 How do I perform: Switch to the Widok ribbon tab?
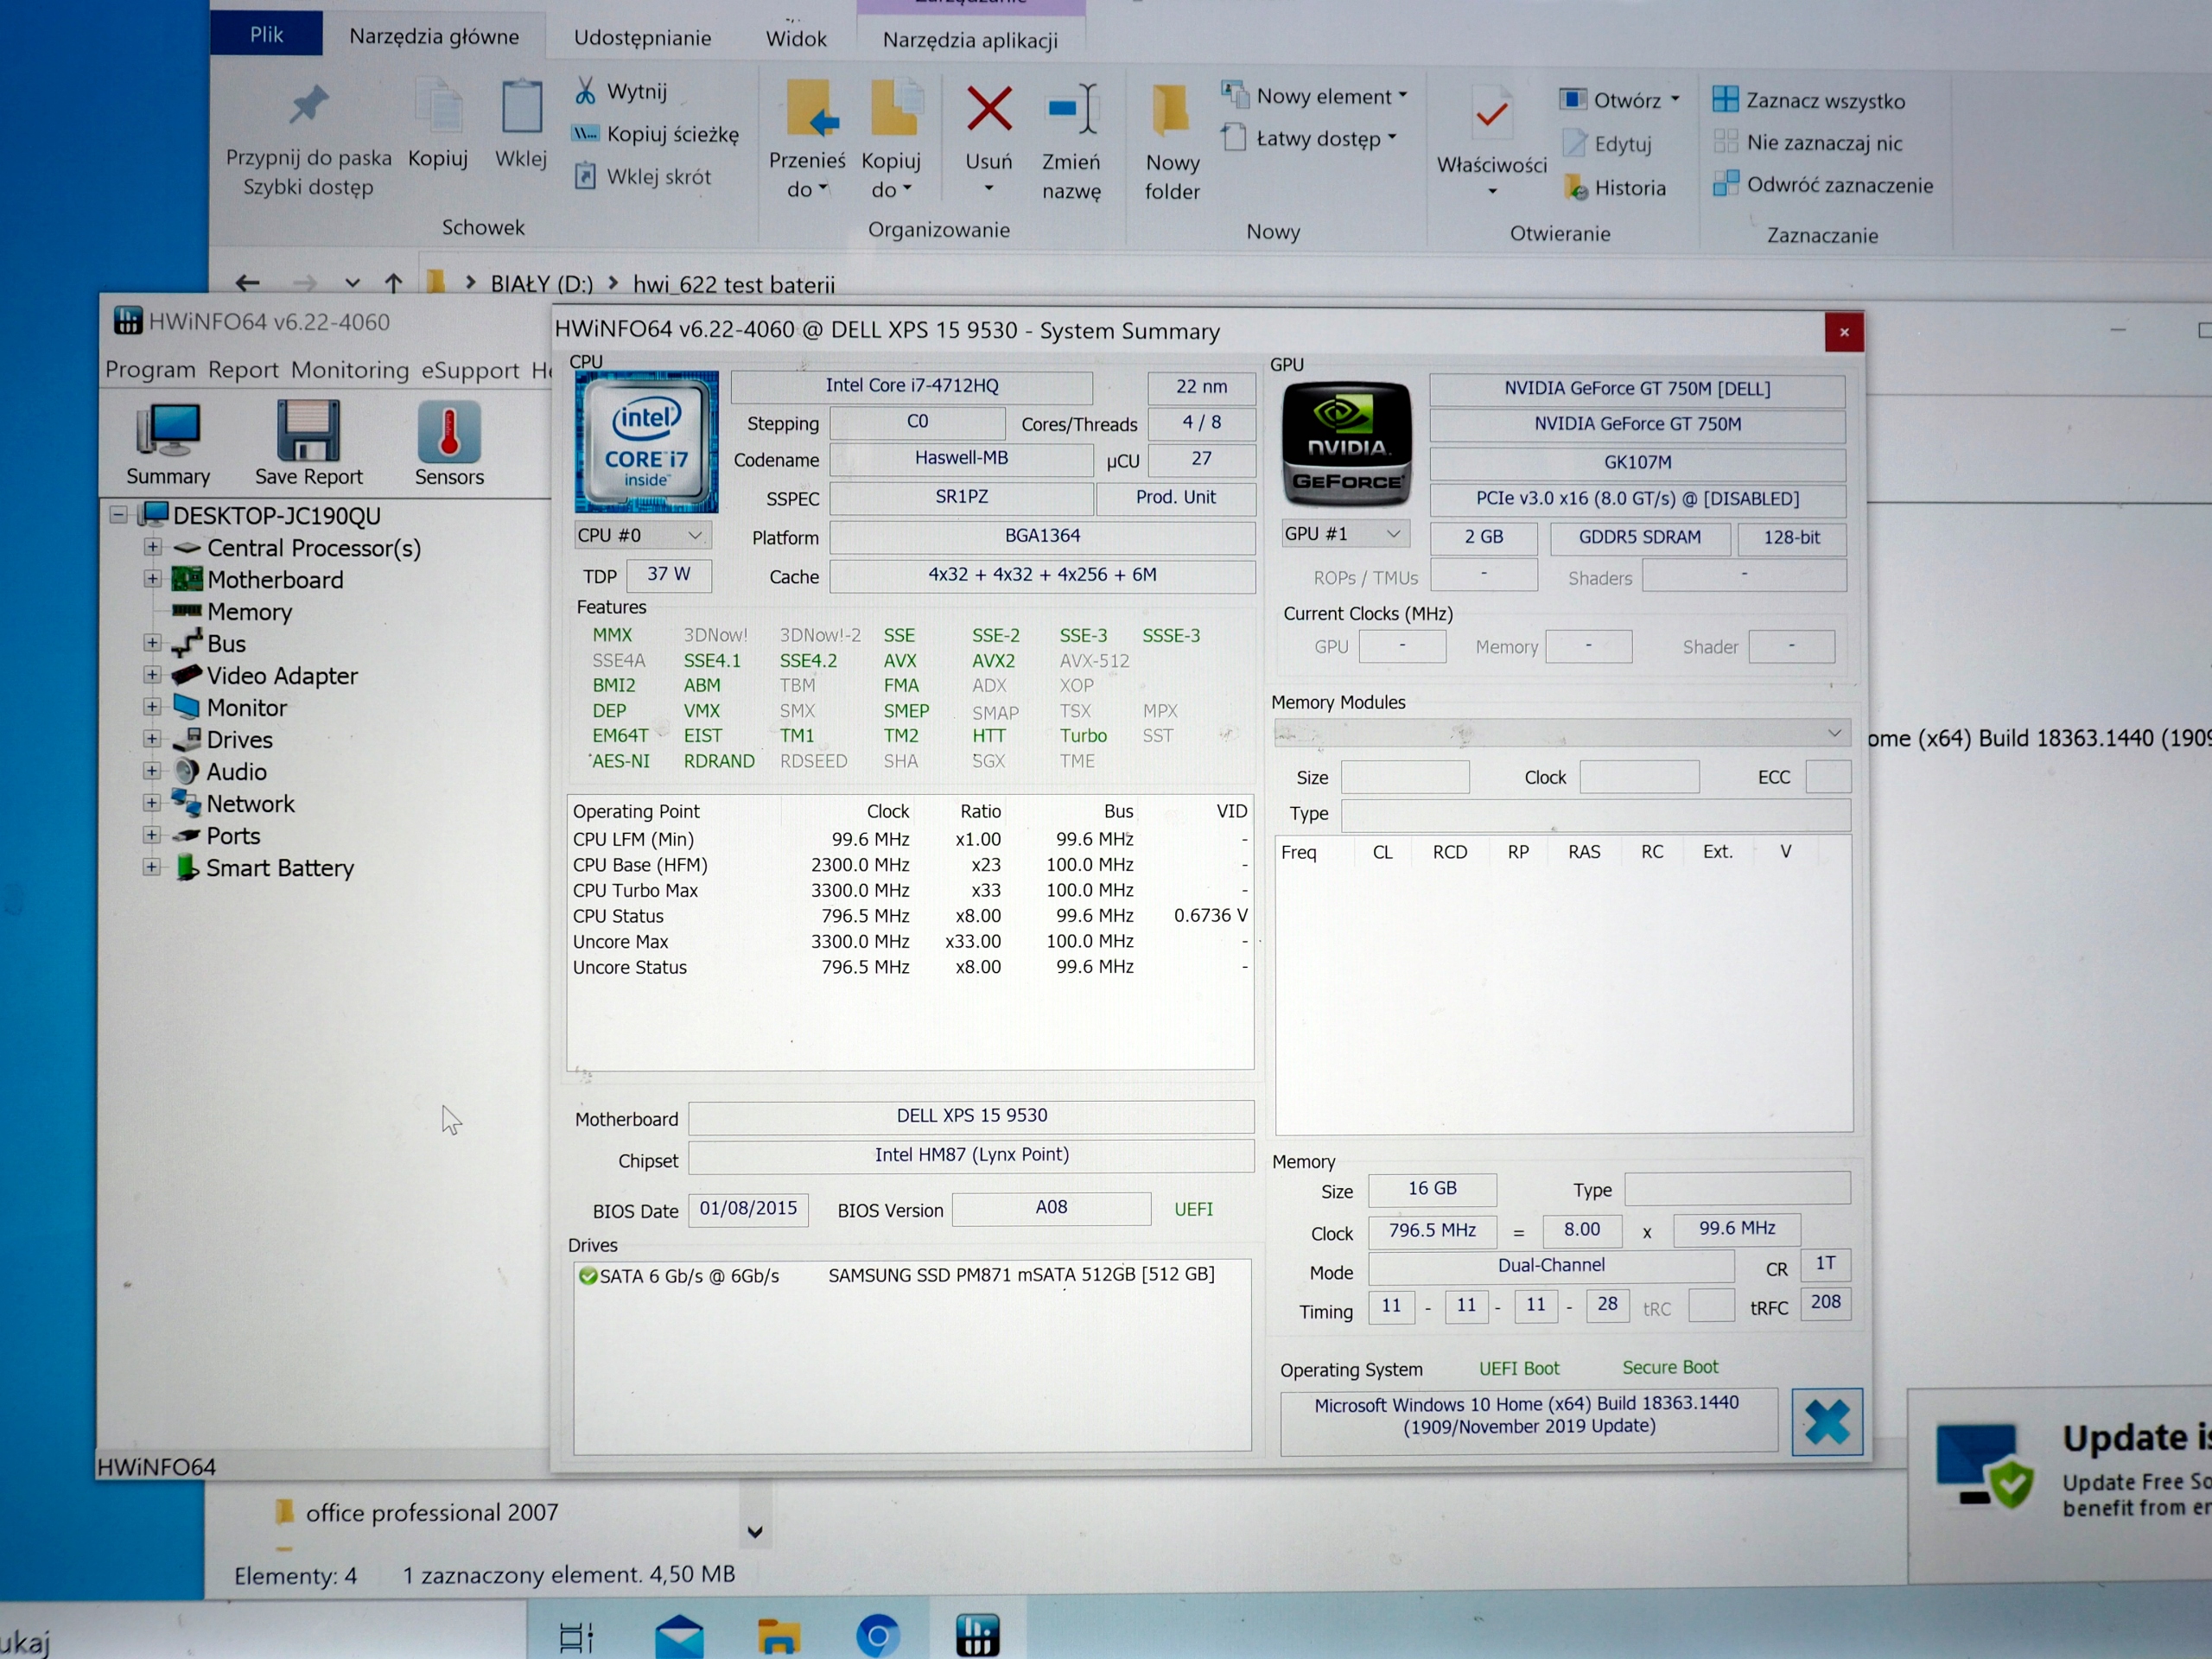[x=796, y=39]
